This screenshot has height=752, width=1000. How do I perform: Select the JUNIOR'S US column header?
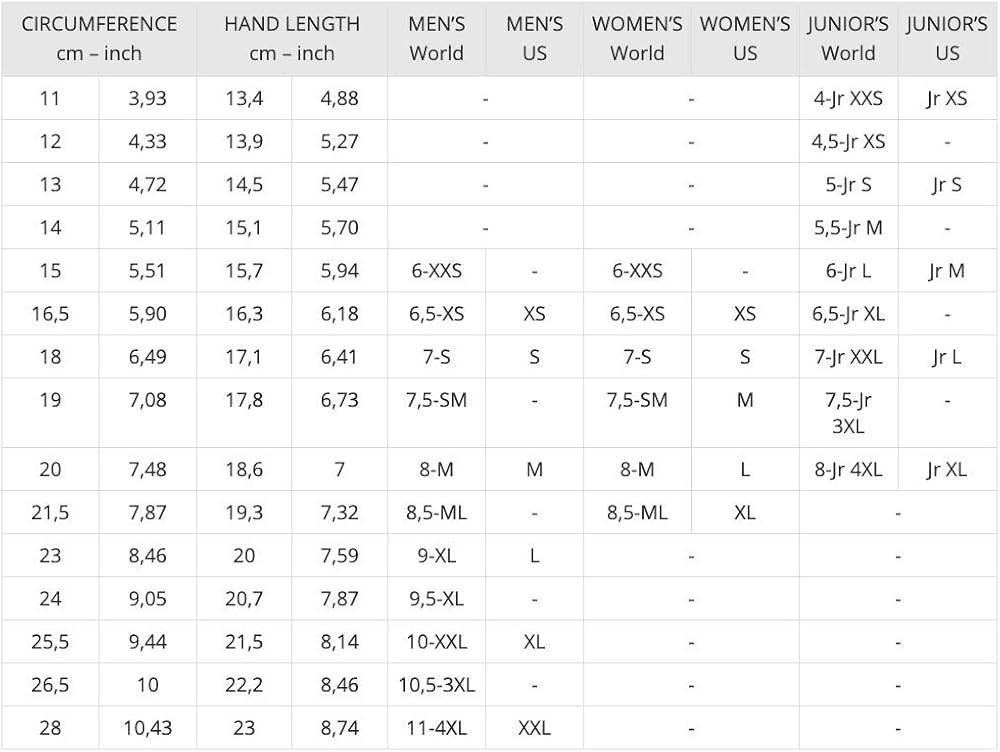pos(947,38)
